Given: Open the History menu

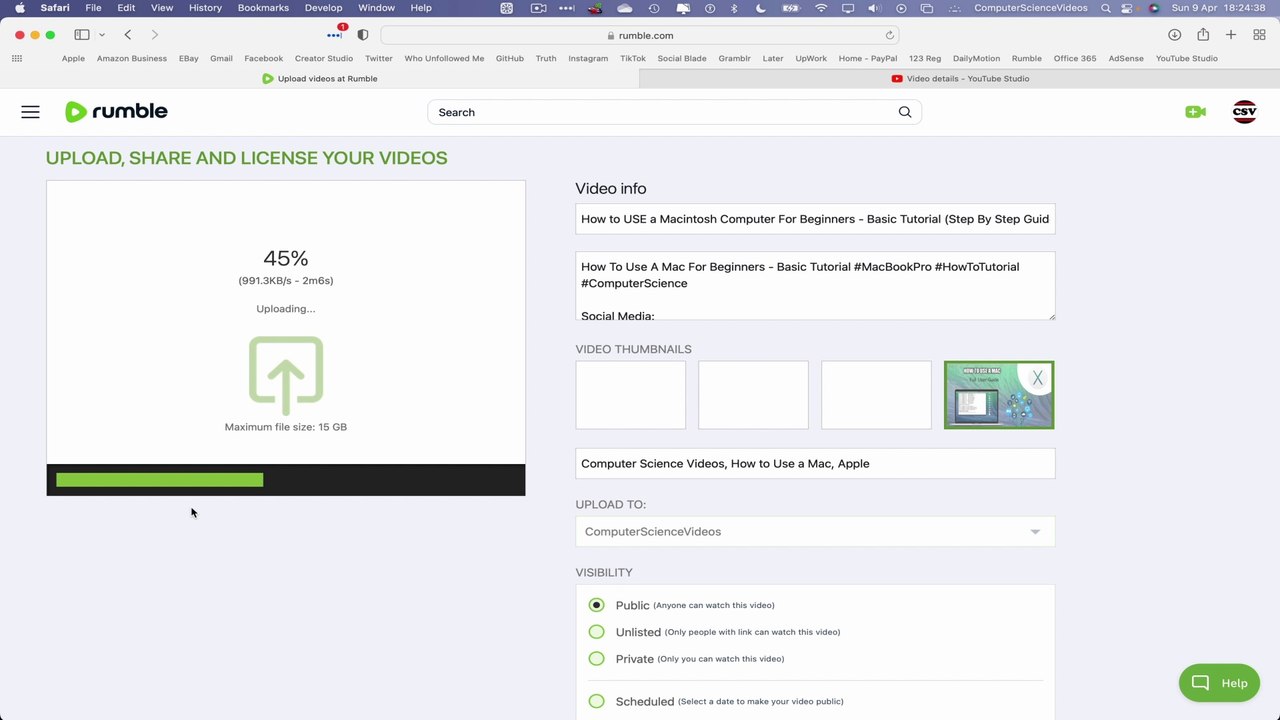Looking at the screenshot, I should pos(205,8).
